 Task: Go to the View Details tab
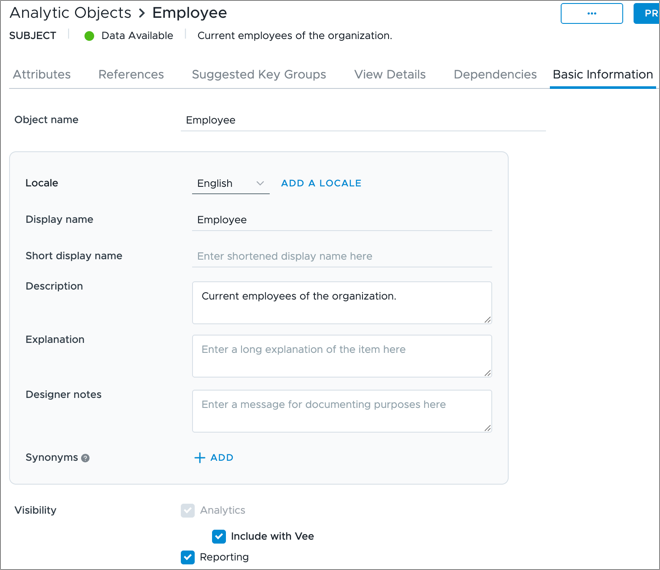click(389, 75)
